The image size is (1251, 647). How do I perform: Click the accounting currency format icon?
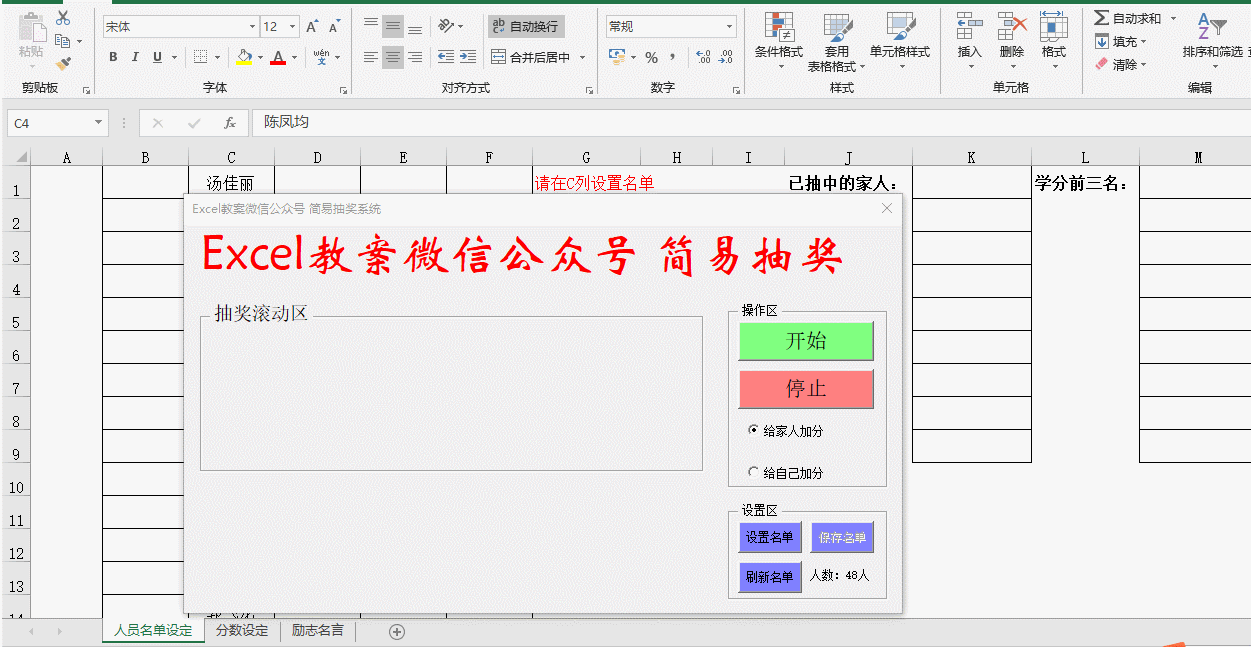tap(617, 57)
